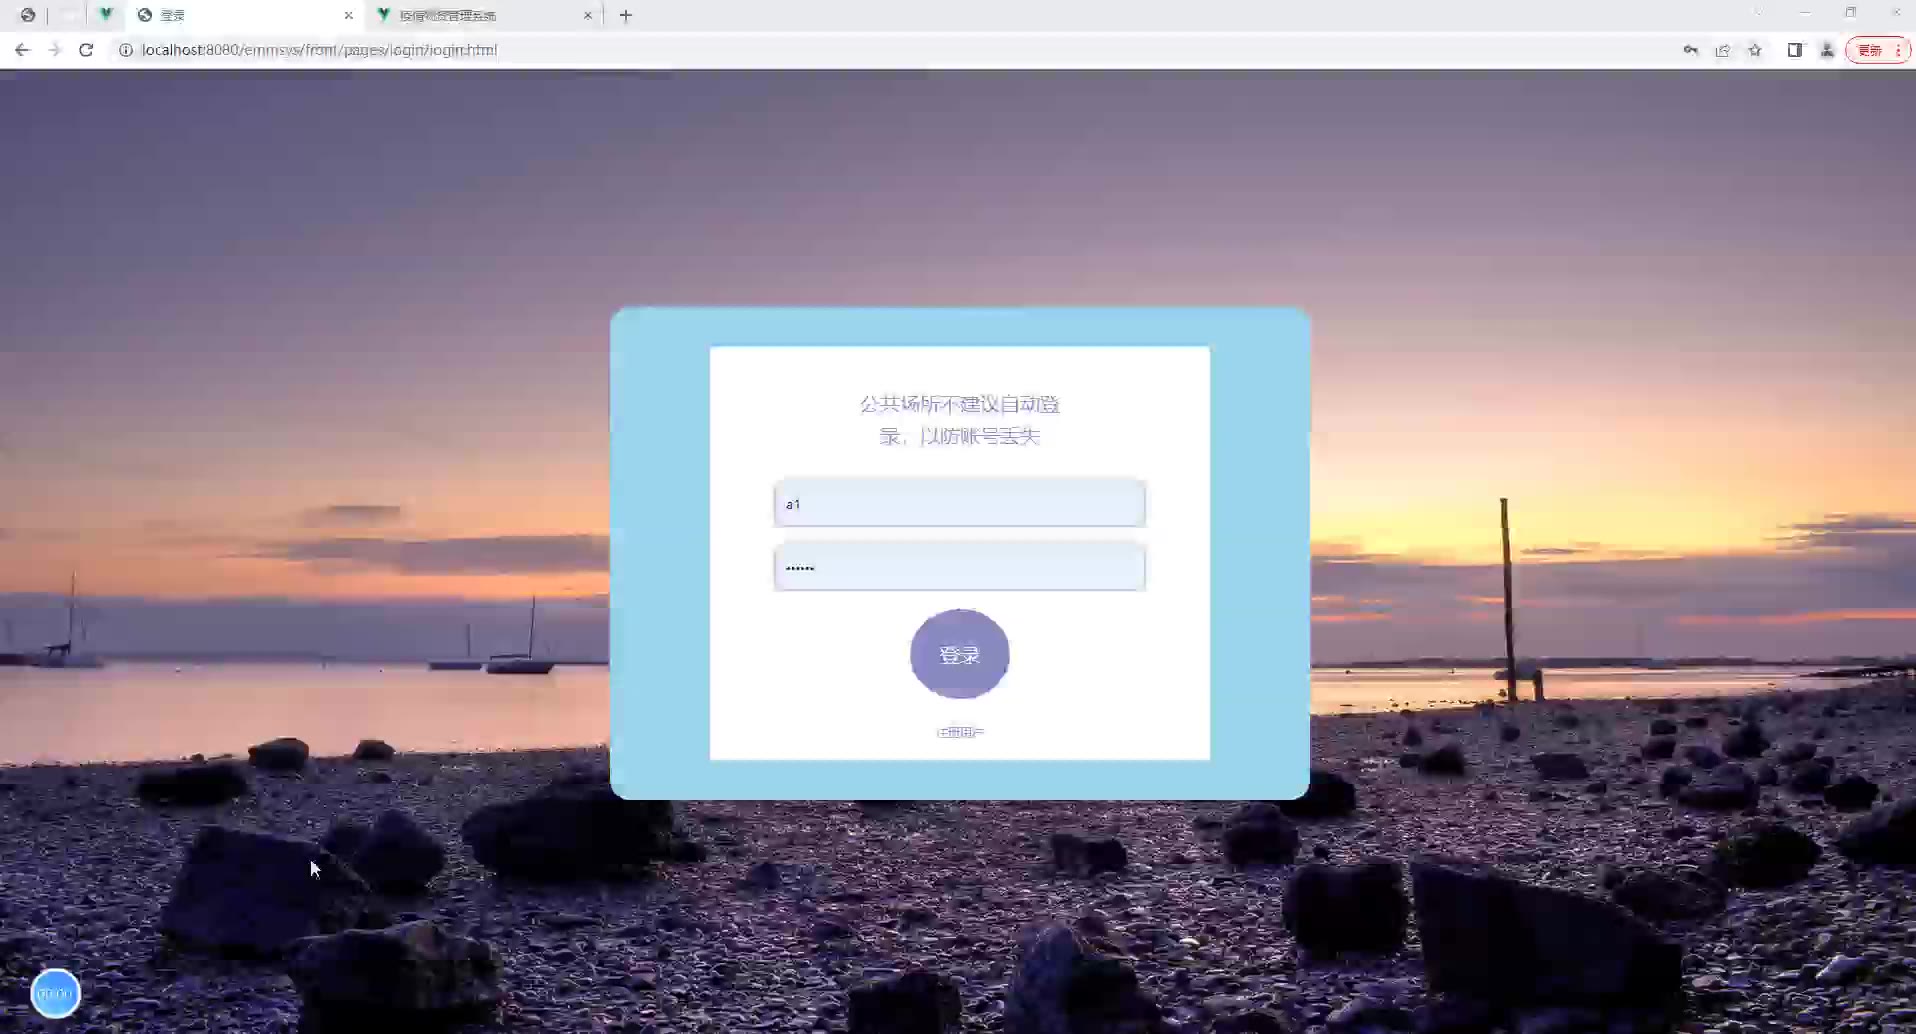Open the 注册用户 register link

[960, 732]
